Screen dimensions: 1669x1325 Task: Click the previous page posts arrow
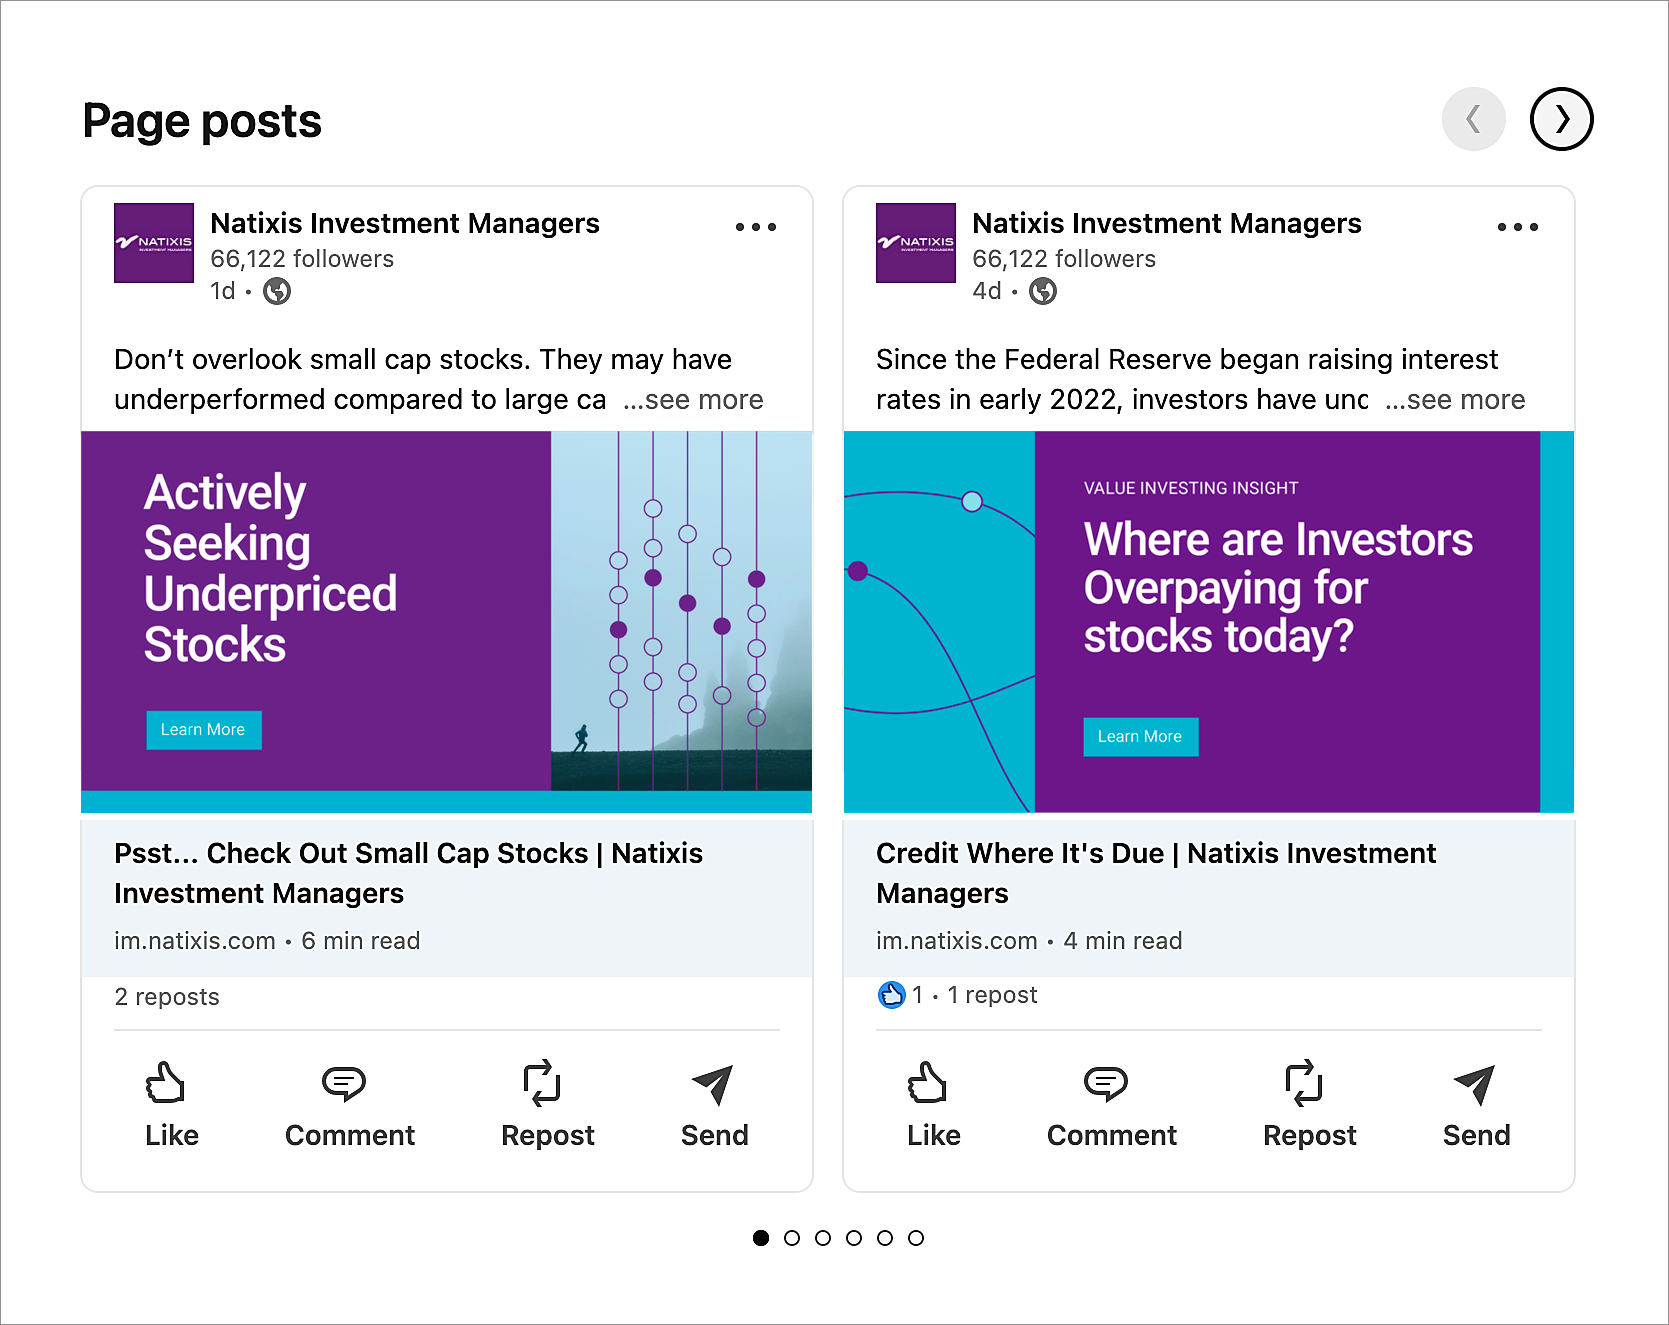(x=1473, y=119)
